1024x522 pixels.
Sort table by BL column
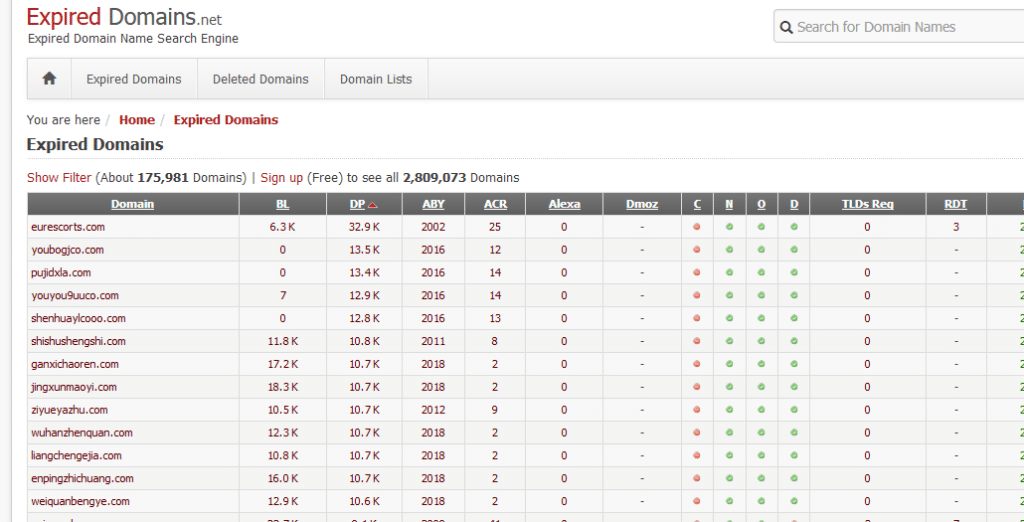point(282,204)
